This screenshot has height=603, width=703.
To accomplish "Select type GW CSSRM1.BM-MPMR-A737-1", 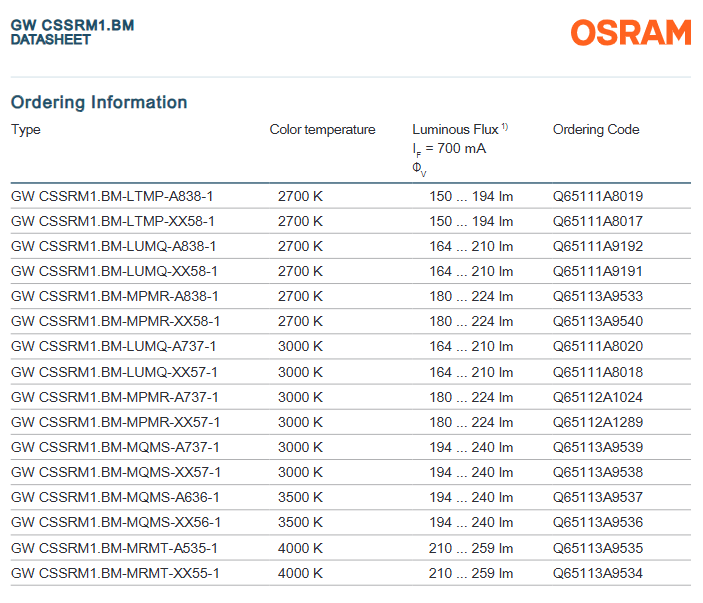I will coord(114,398).
